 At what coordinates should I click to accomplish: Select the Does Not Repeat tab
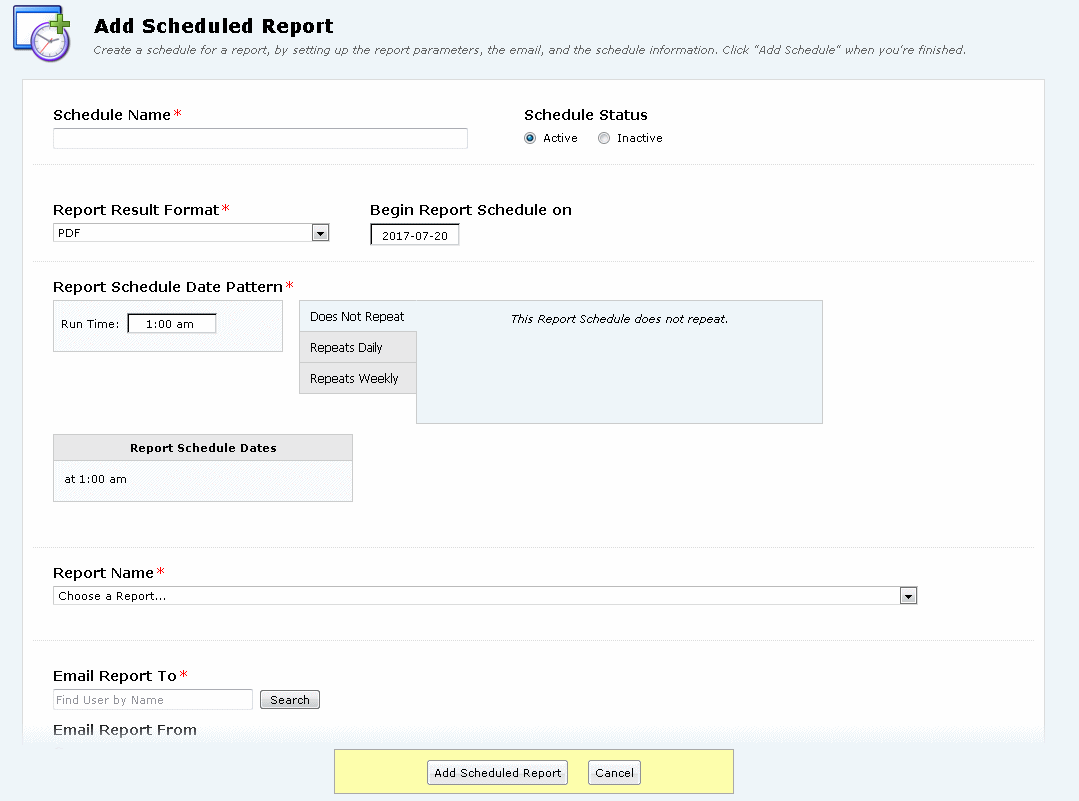coord(357,317)
